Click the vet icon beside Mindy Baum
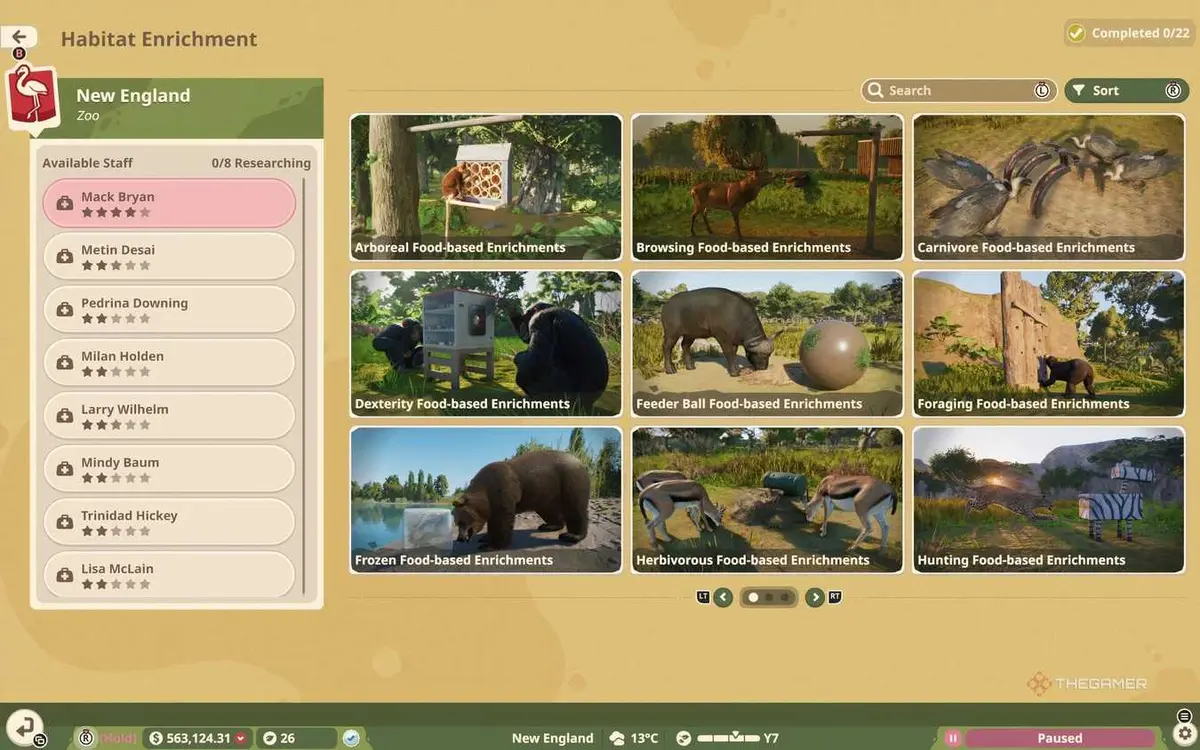The height and width of the screenshot is (750, 1200). pos(65,468)
